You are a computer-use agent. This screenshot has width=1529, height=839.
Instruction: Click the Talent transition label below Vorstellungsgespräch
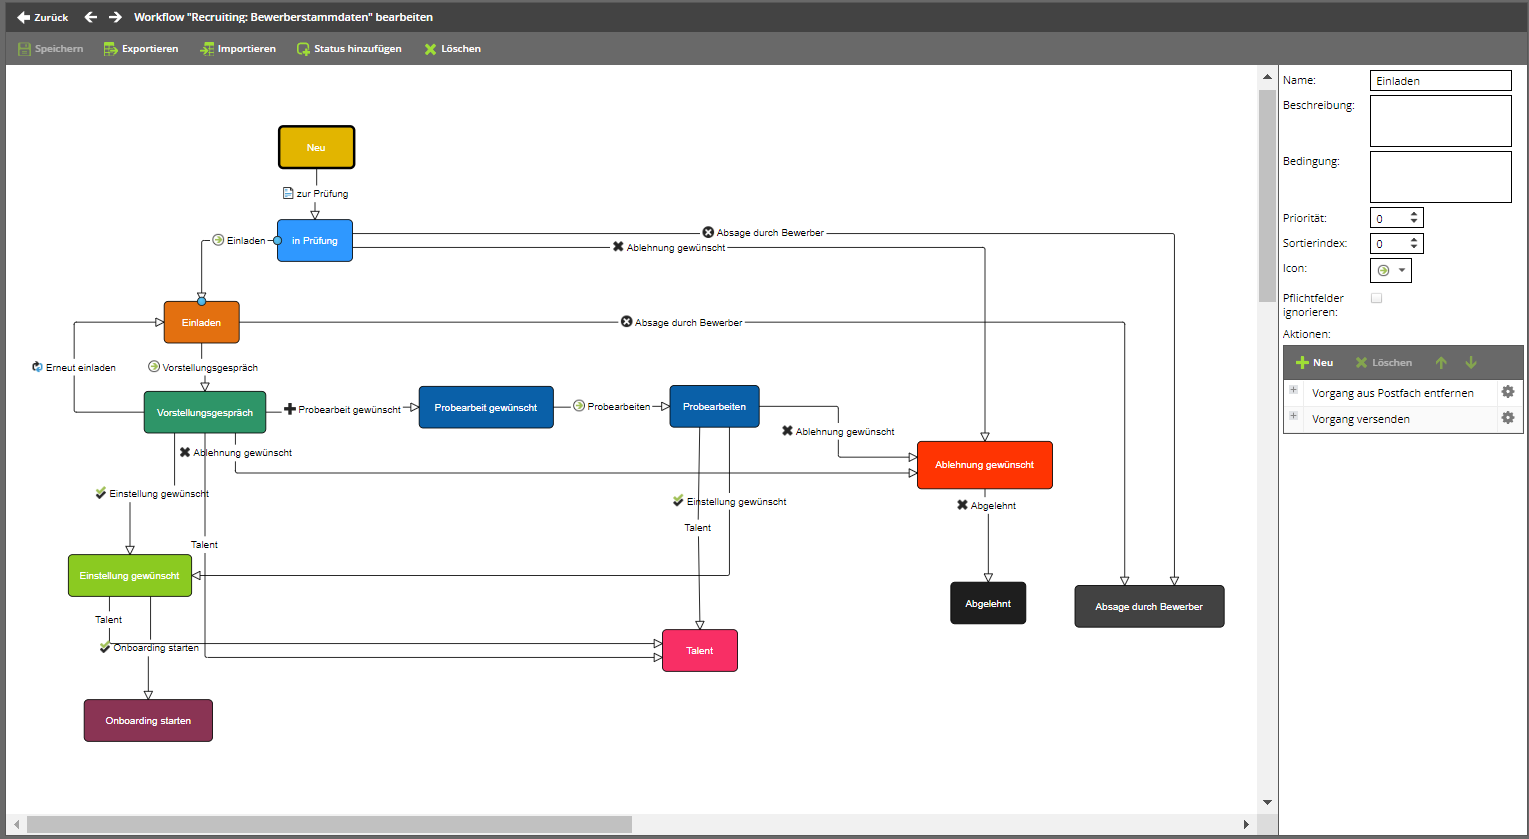[204, 545]
